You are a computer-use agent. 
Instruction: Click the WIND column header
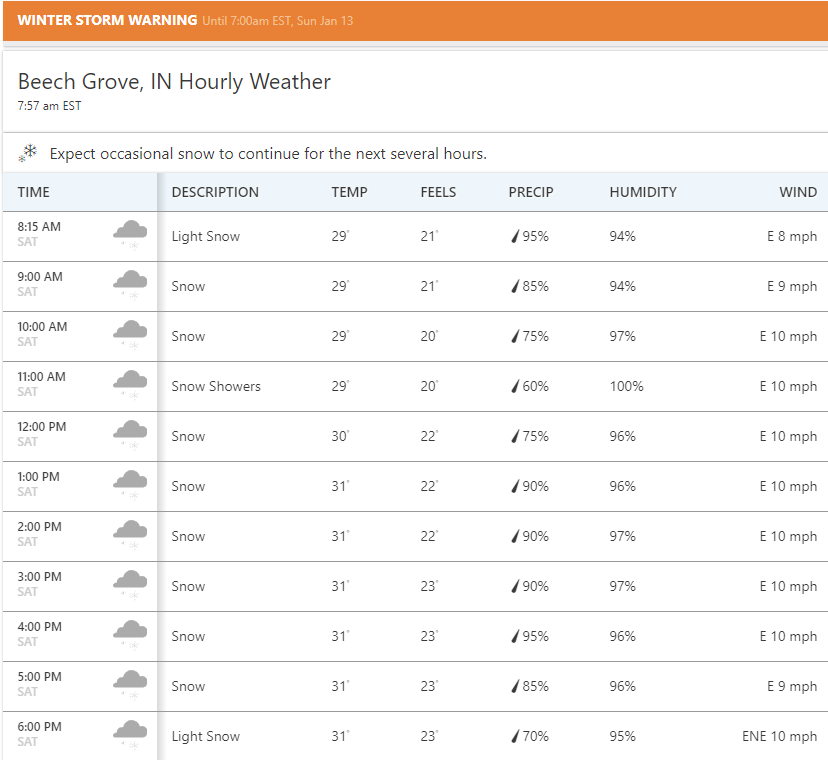[798, 192]
